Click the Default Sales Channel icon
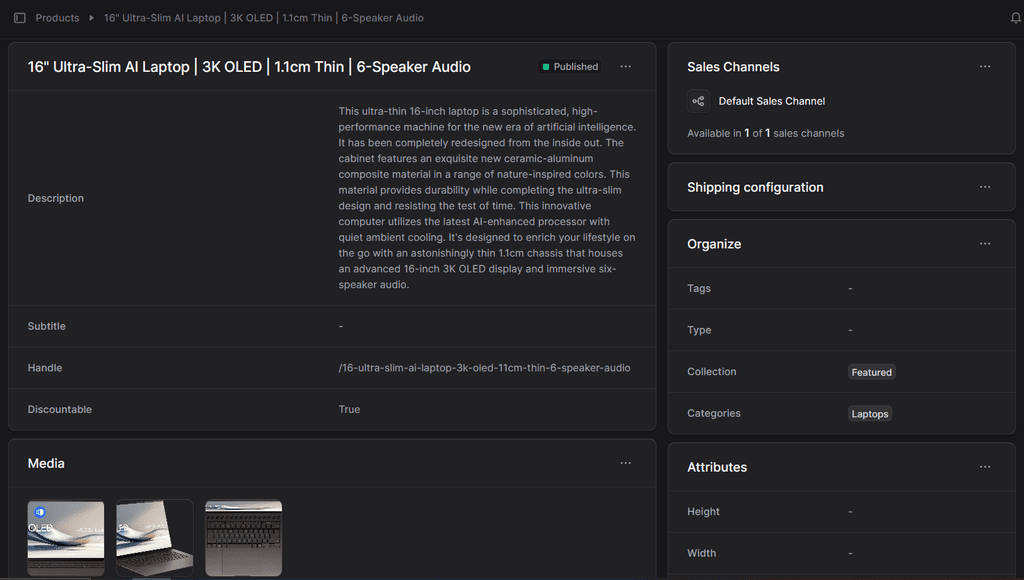The image size is (1024, 580). (x=698, y=101)
